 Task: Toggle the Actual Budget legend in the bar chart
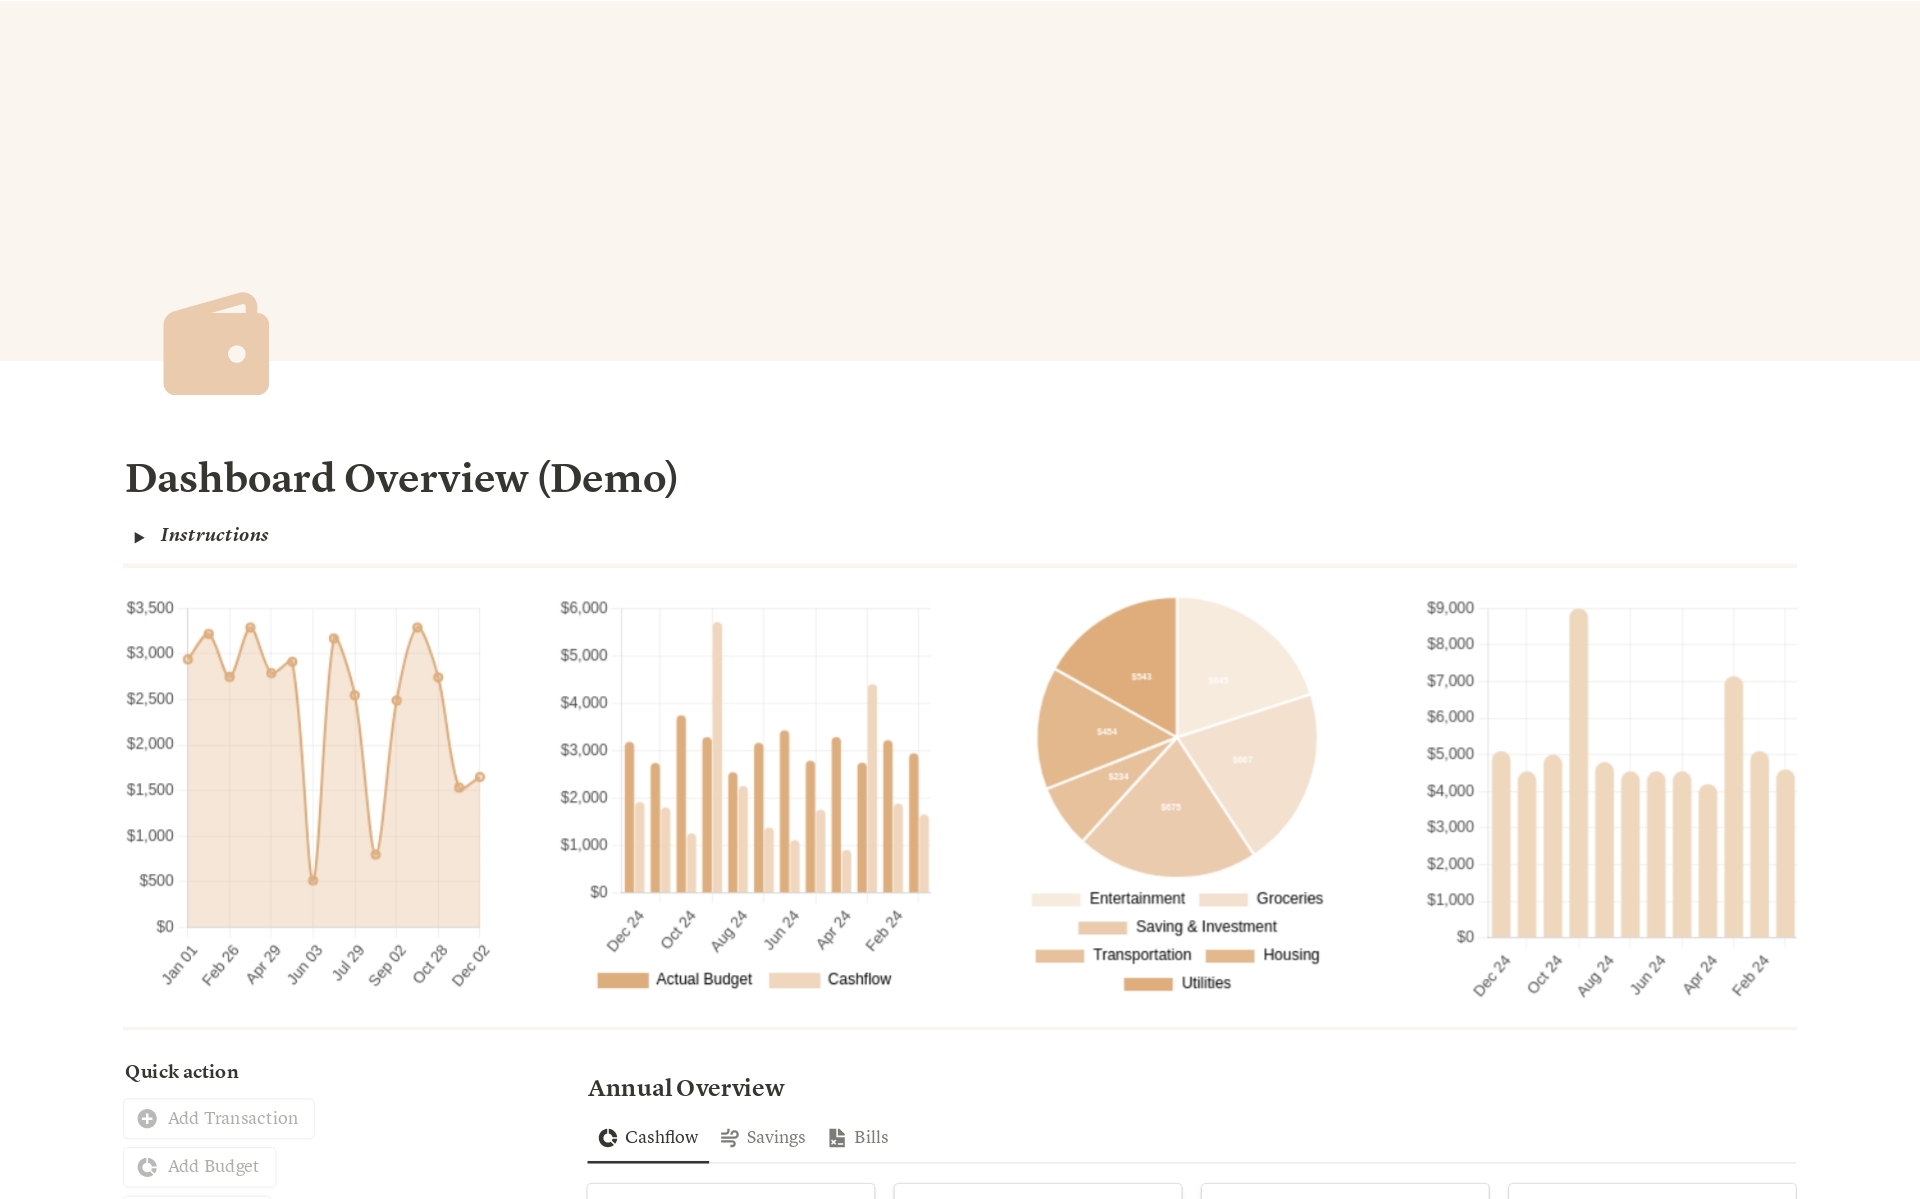pos(703,979)
